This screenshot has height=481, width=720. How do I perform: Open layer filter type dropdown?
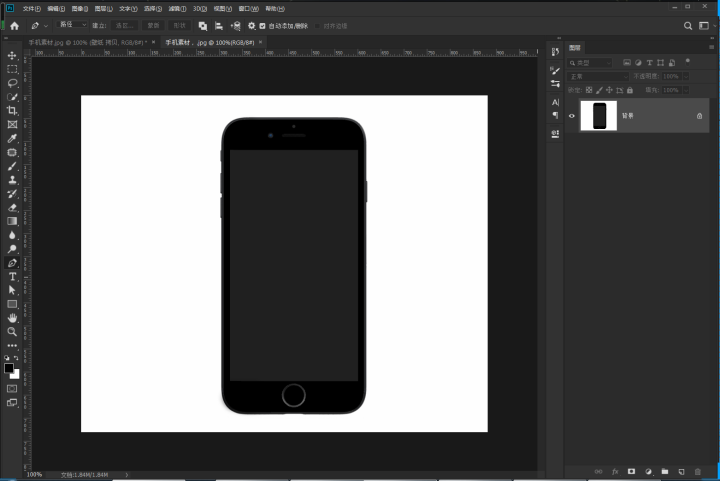[590, 63]
